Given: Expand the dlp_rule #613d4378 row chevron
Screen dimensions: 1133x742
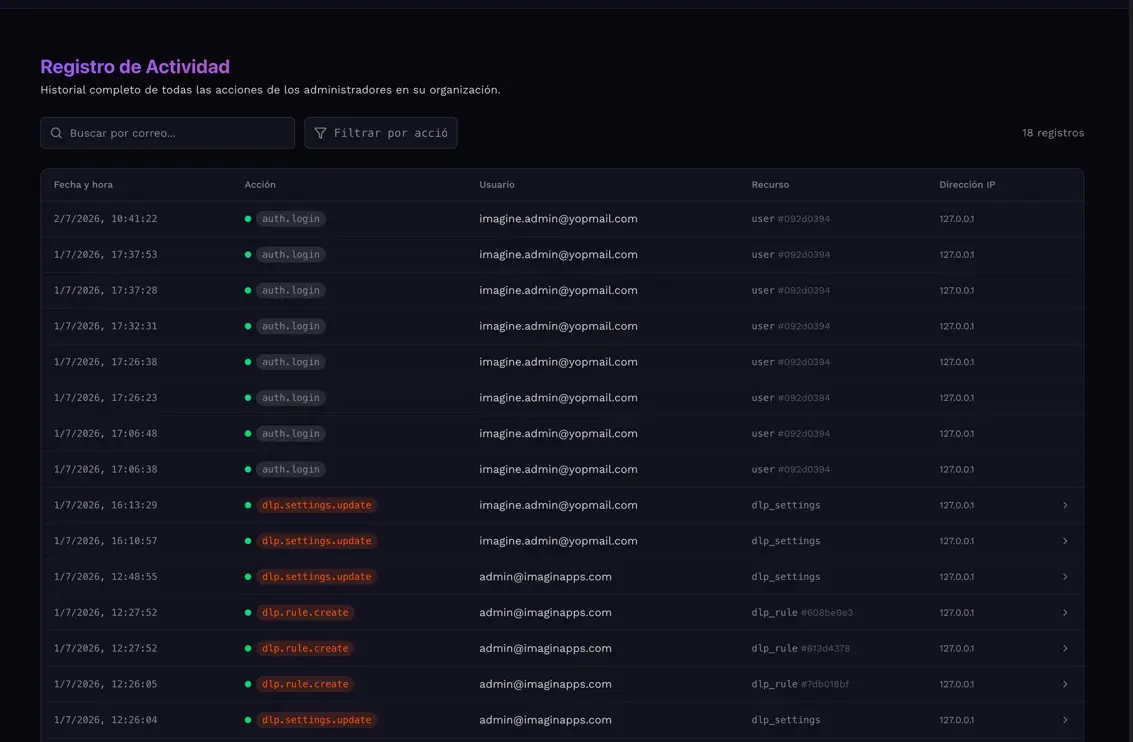Looking at the screenshot, I should pos(1065,648).
